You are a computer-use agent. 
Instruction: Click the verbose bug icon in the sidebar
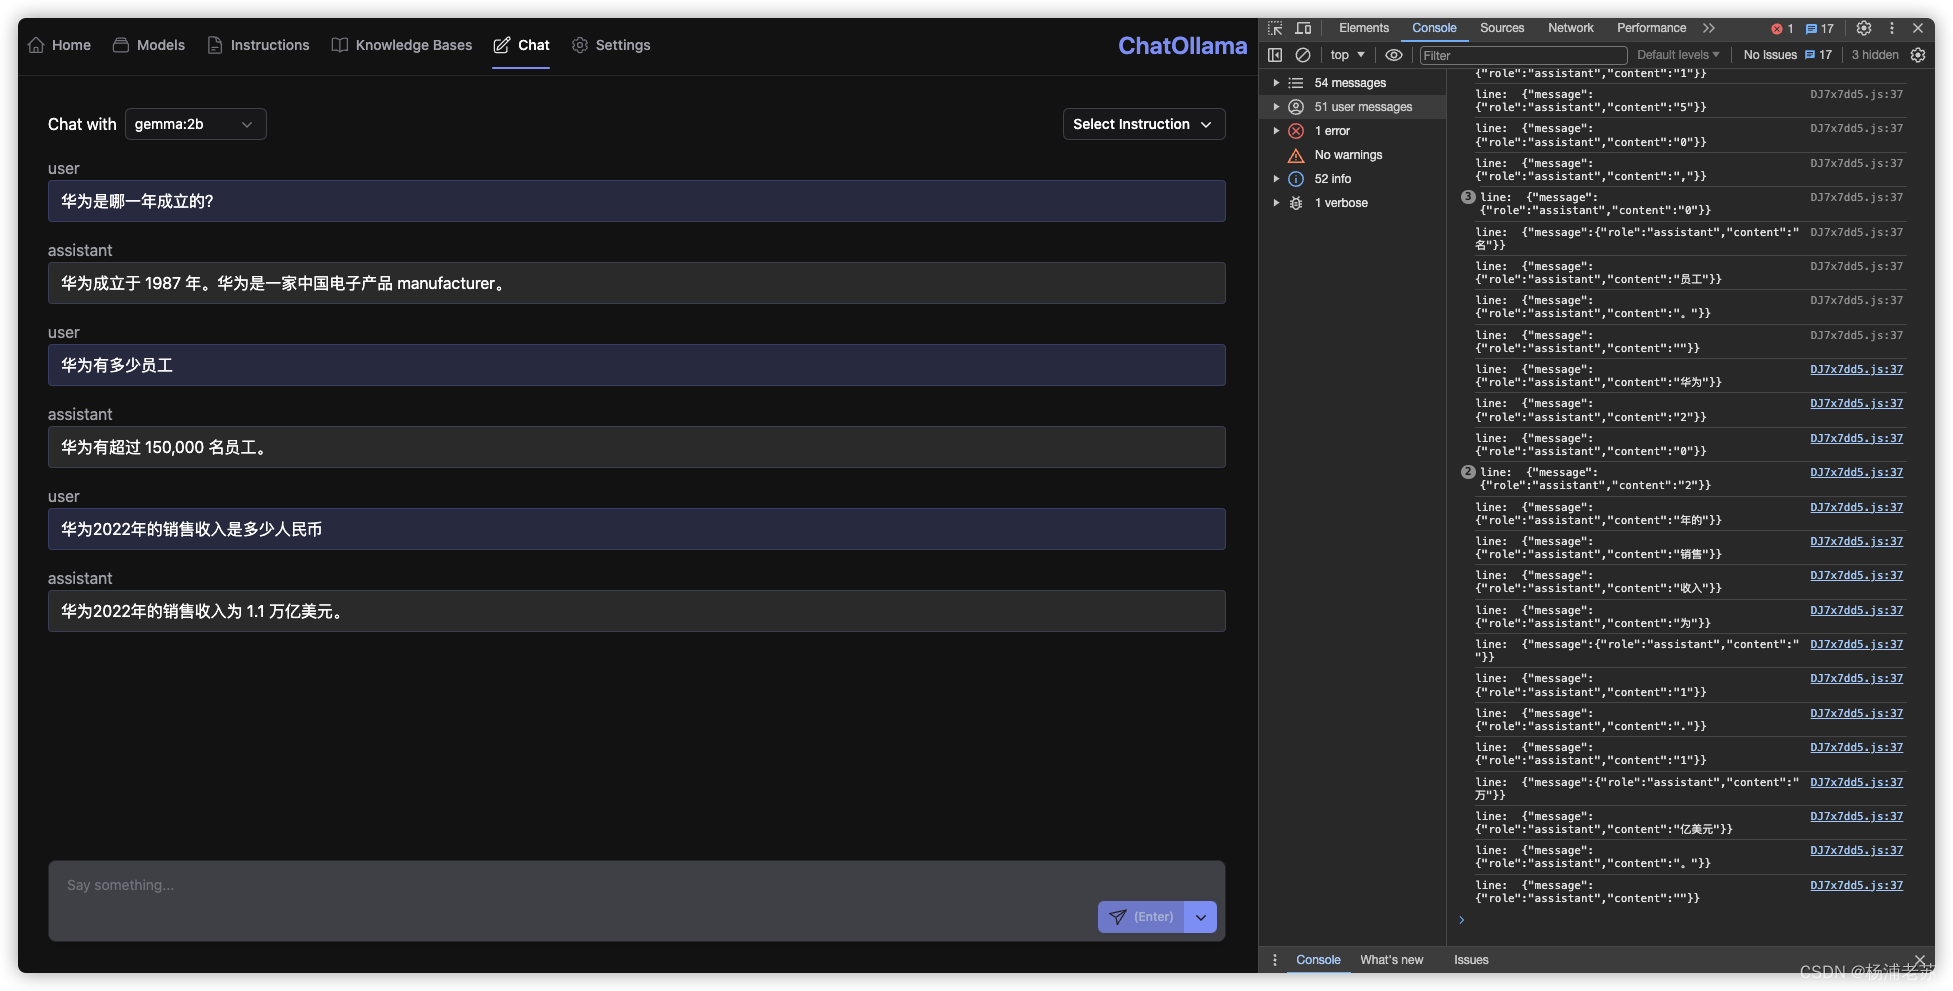1296,203
